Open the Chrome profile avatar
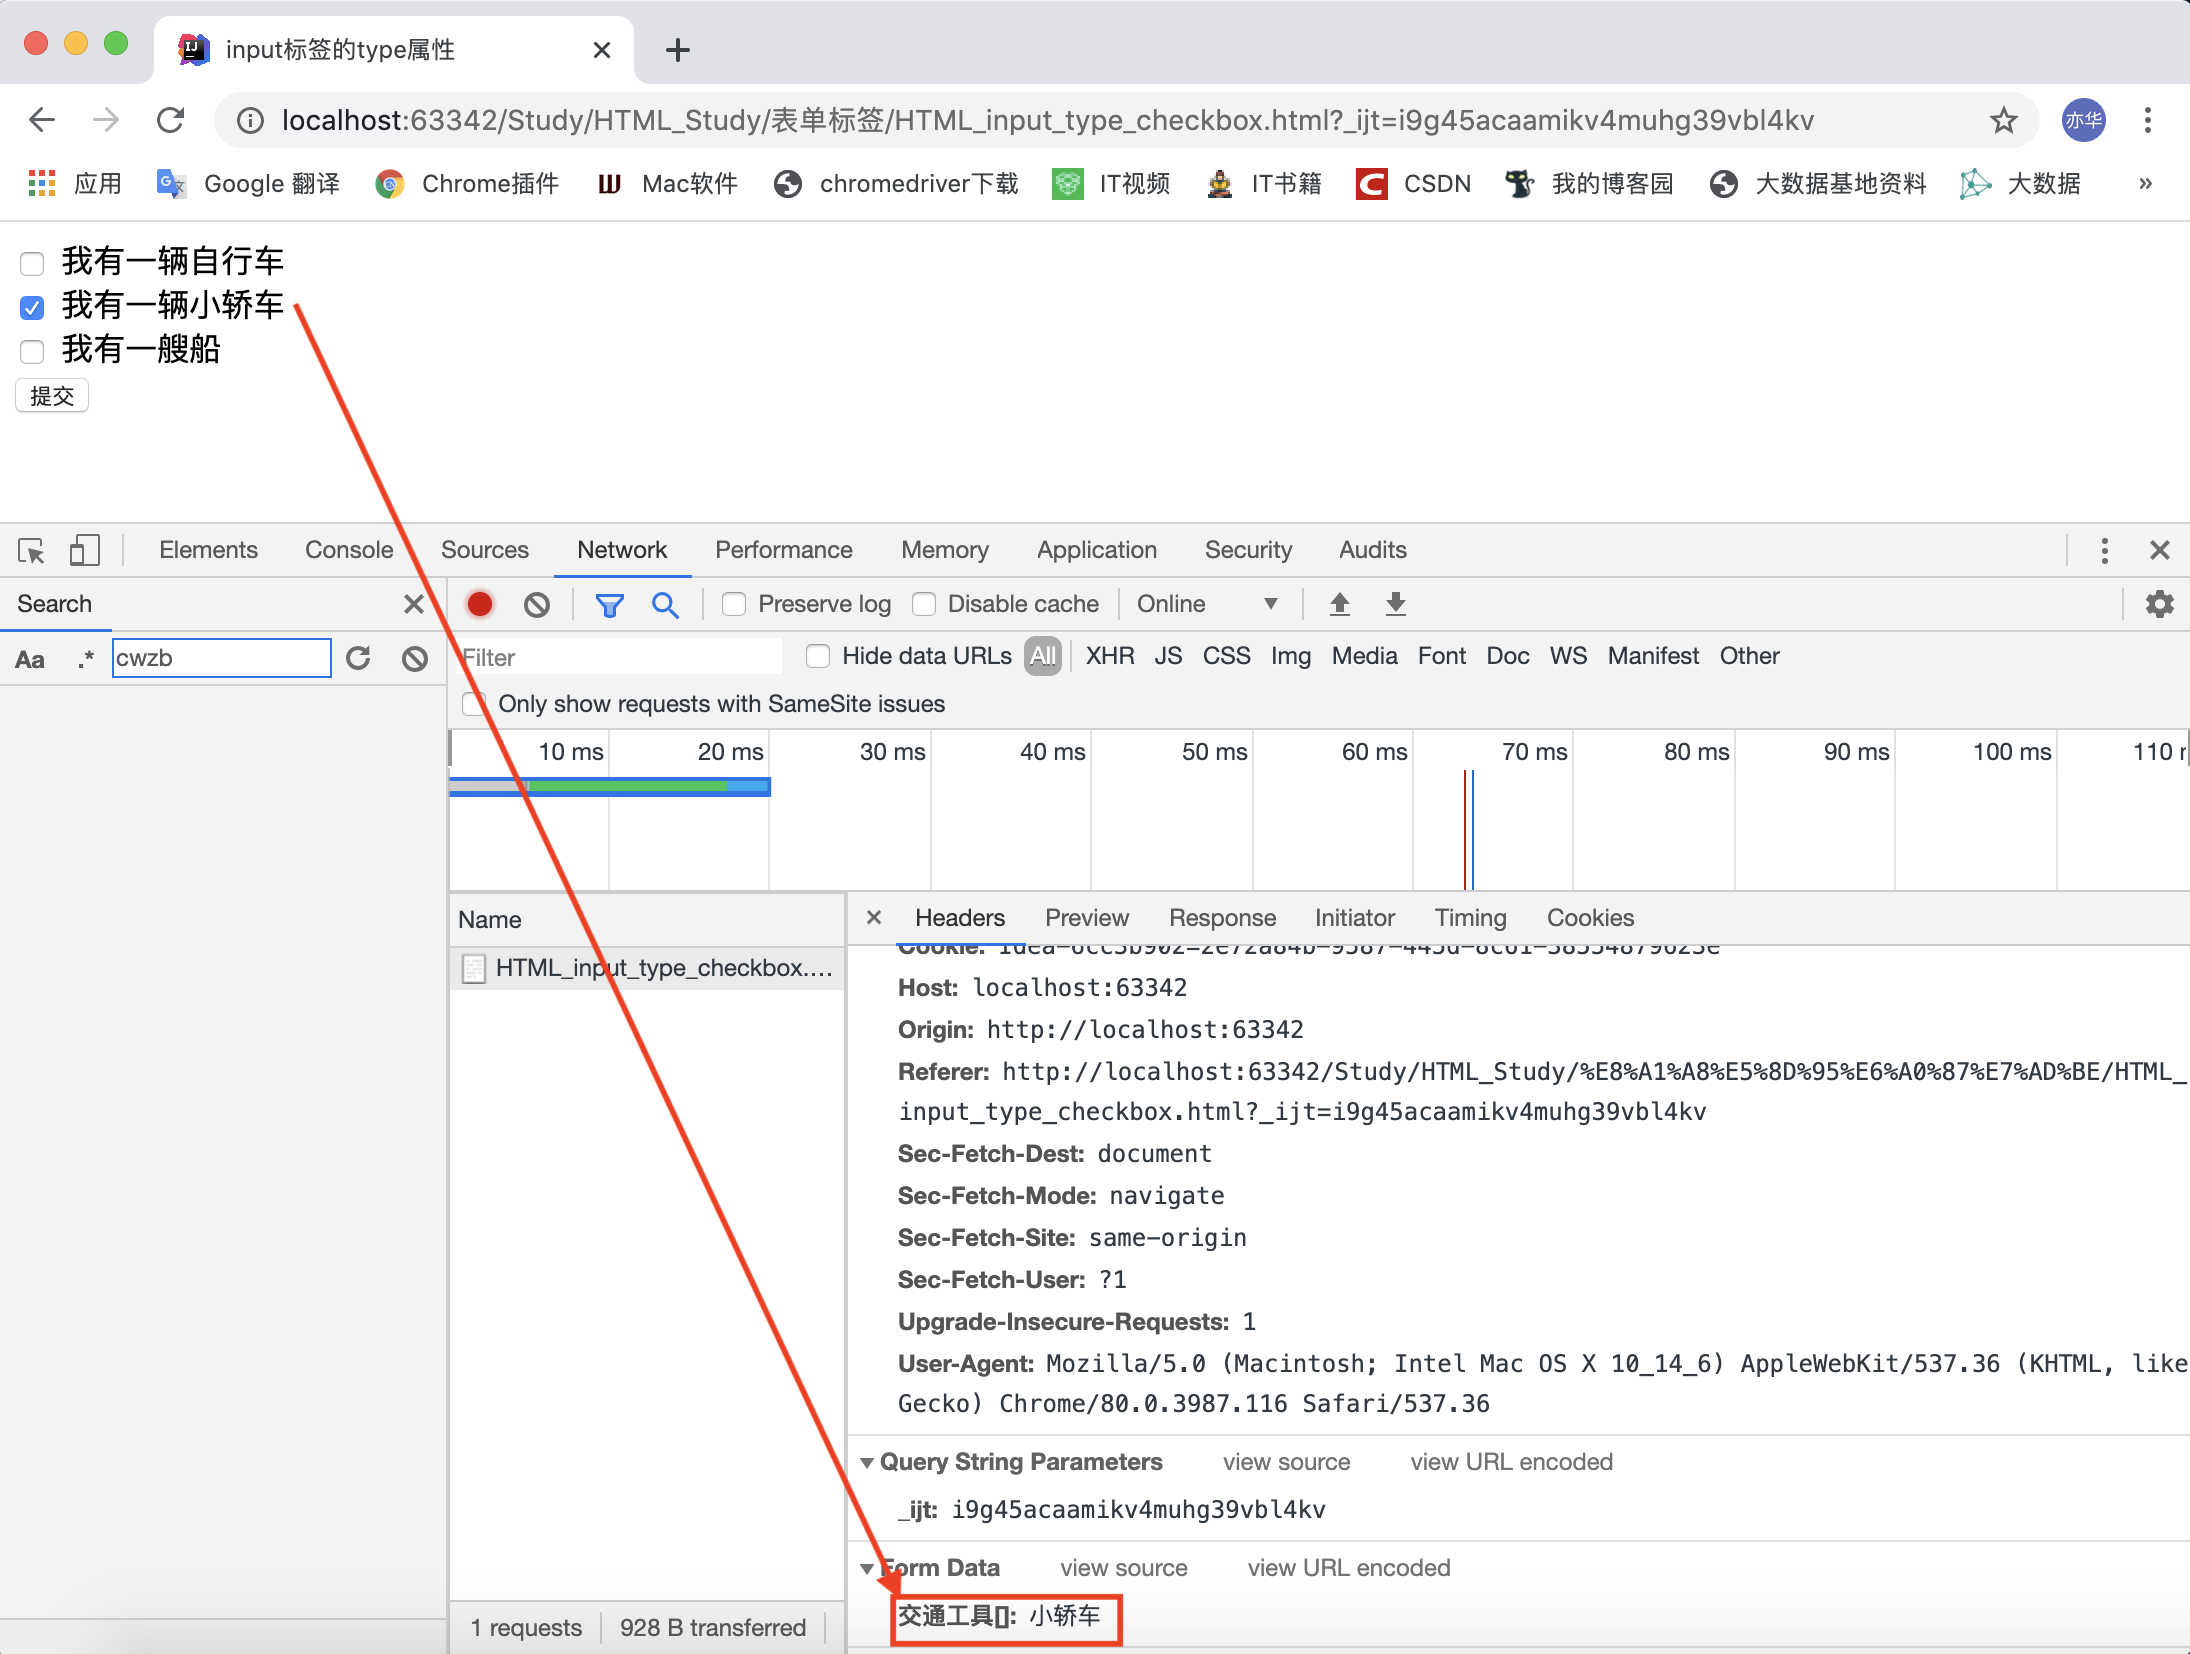This screenshot has width=2190, height=1654. coord(2084,121)
